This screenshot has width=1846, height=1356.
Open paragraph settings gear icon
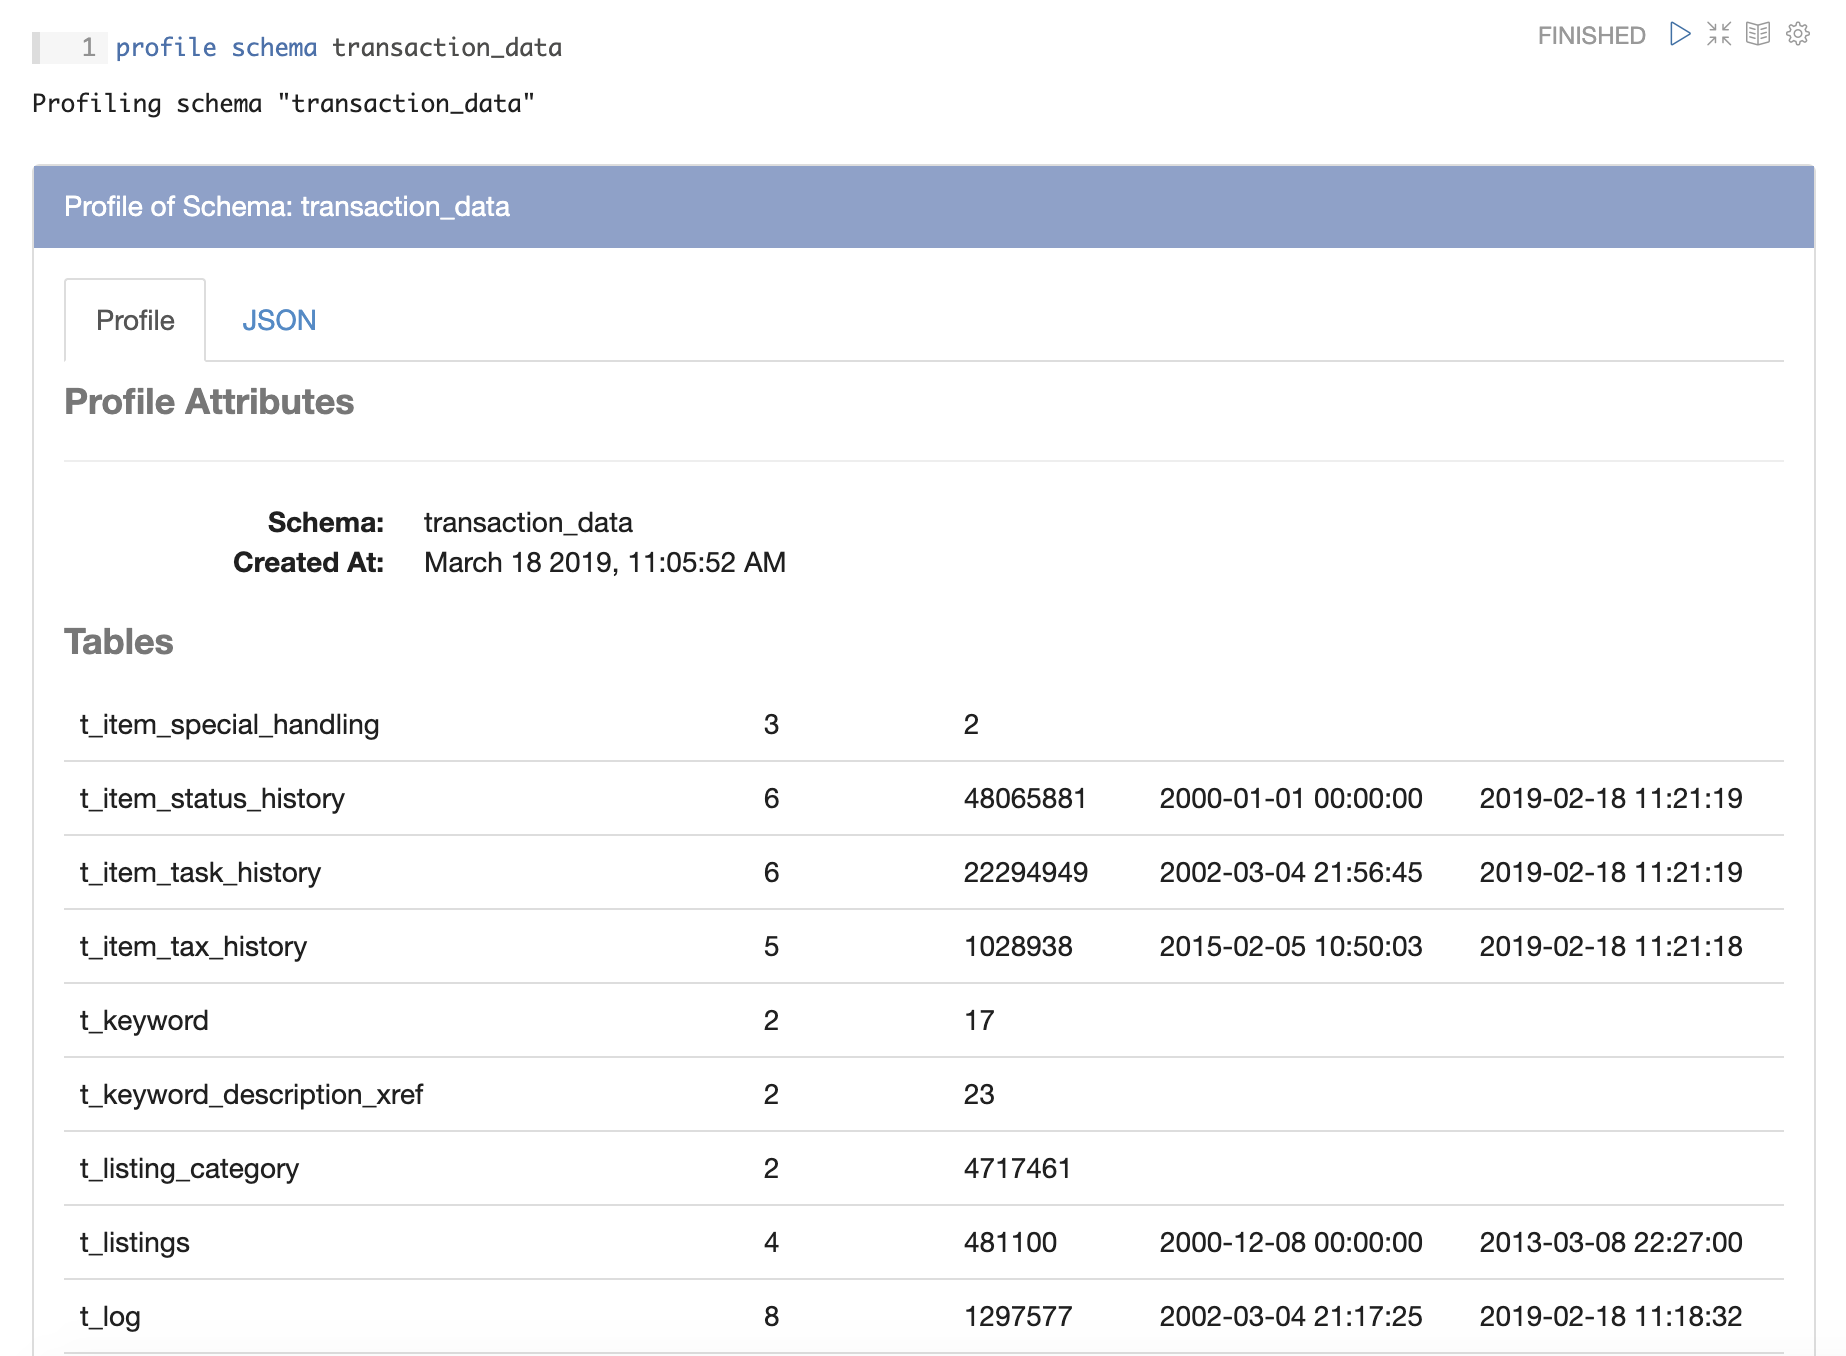[1798, 34]
